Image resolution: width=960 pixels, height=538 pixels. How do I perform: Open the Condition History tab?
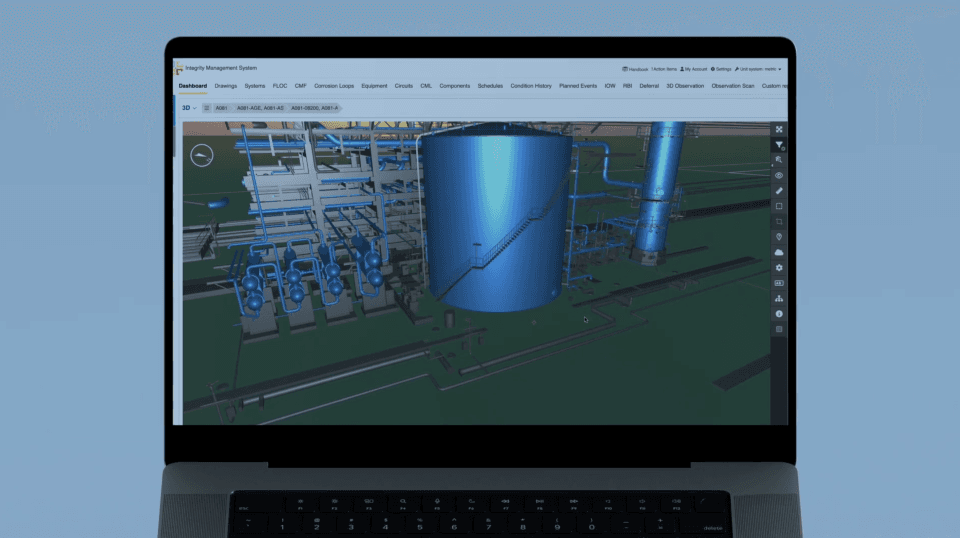[530, 86]
